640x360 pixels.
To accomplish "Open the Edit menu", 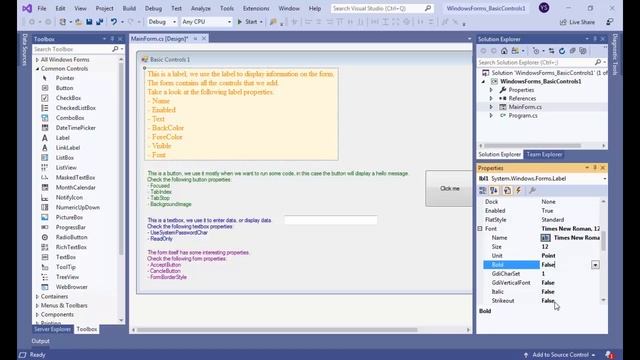I will coord(60,8).
